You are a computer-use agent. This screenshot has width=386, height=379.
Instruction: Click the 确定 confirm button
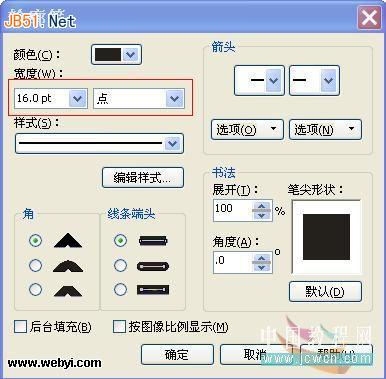coord(177,354)
